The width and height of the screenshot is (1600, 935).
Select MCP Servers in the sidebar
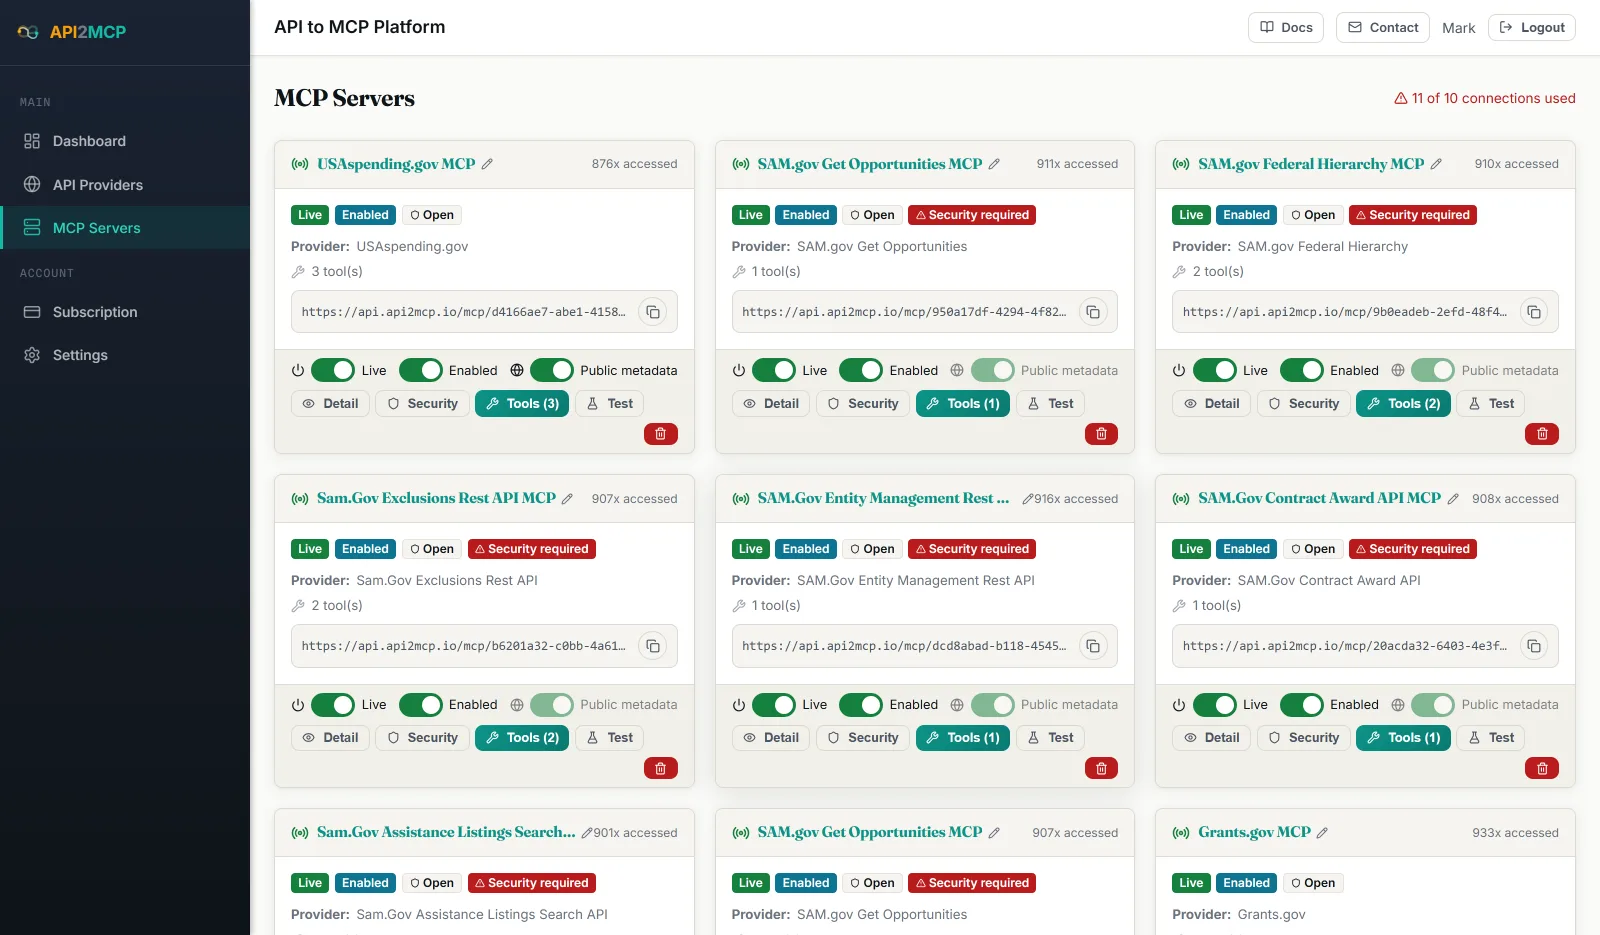click(x=125, y=228)
